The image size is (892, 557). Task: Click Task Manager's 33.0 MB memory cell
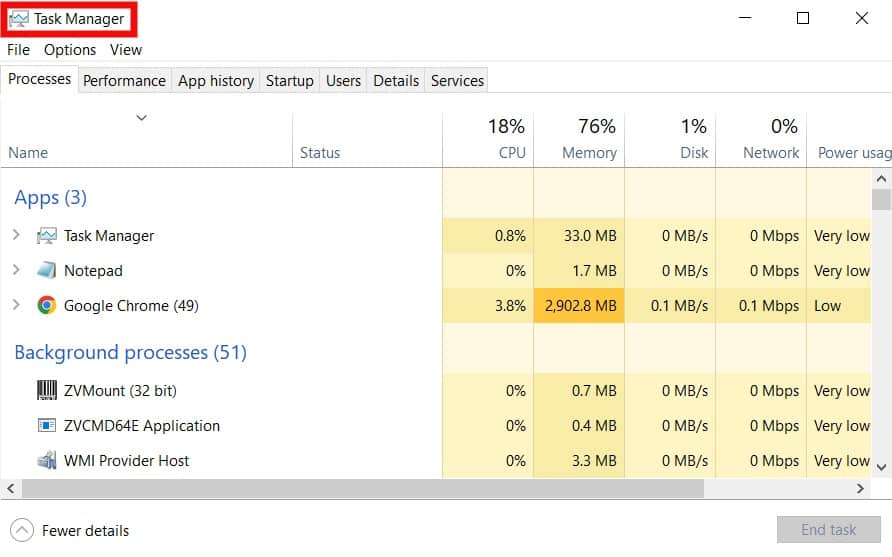(579, 236)
